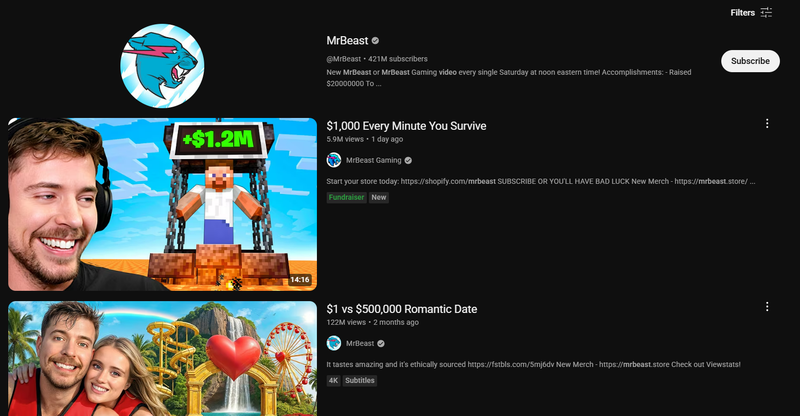Open the Filters button label
The image size is (800, 416).
click(x=742, y=13)
